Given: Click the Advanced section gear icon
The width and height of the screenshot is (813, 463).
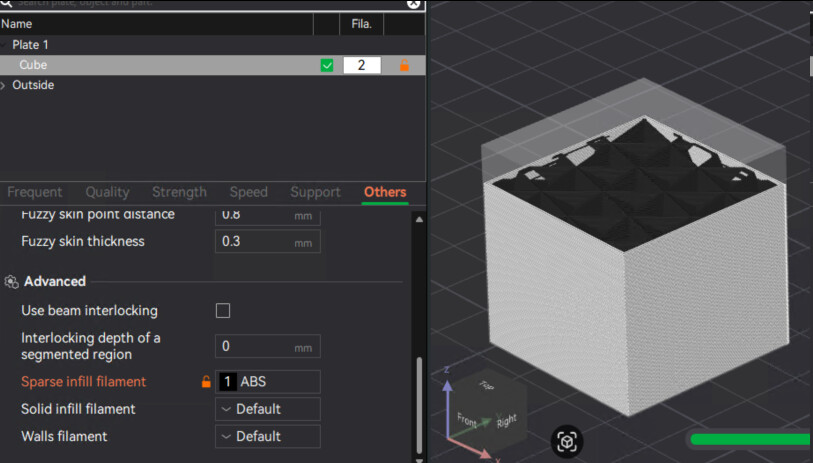Looking at the screenshot, I should pyautogui.click(x=11, y=282).
